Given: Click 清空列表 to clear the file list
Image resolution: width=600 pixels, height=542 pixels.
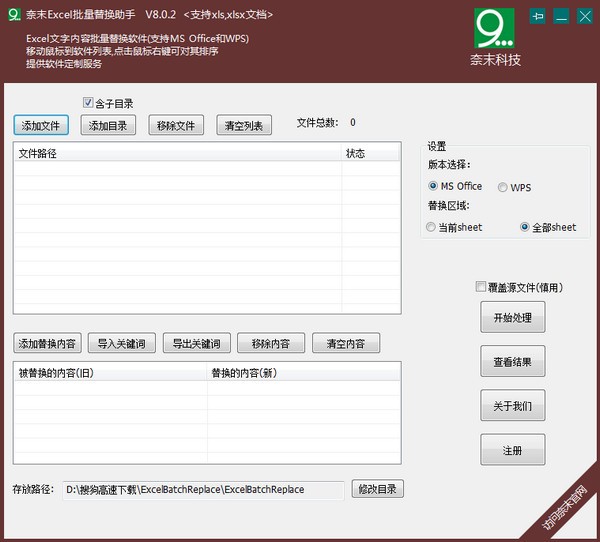Looking at the screenshot, I should [x=244, y=126].
